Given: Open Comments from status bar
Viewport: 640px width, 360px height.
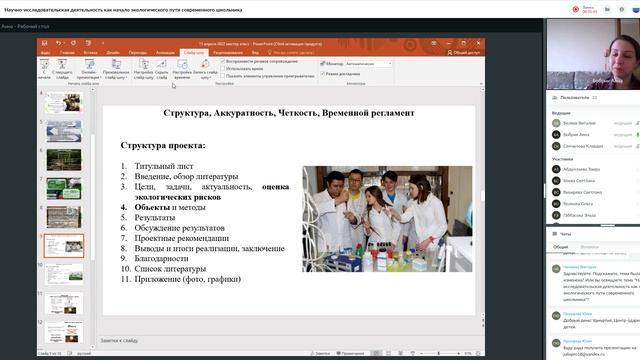Looking at the screenshot, I should click(x=350, y=353).
